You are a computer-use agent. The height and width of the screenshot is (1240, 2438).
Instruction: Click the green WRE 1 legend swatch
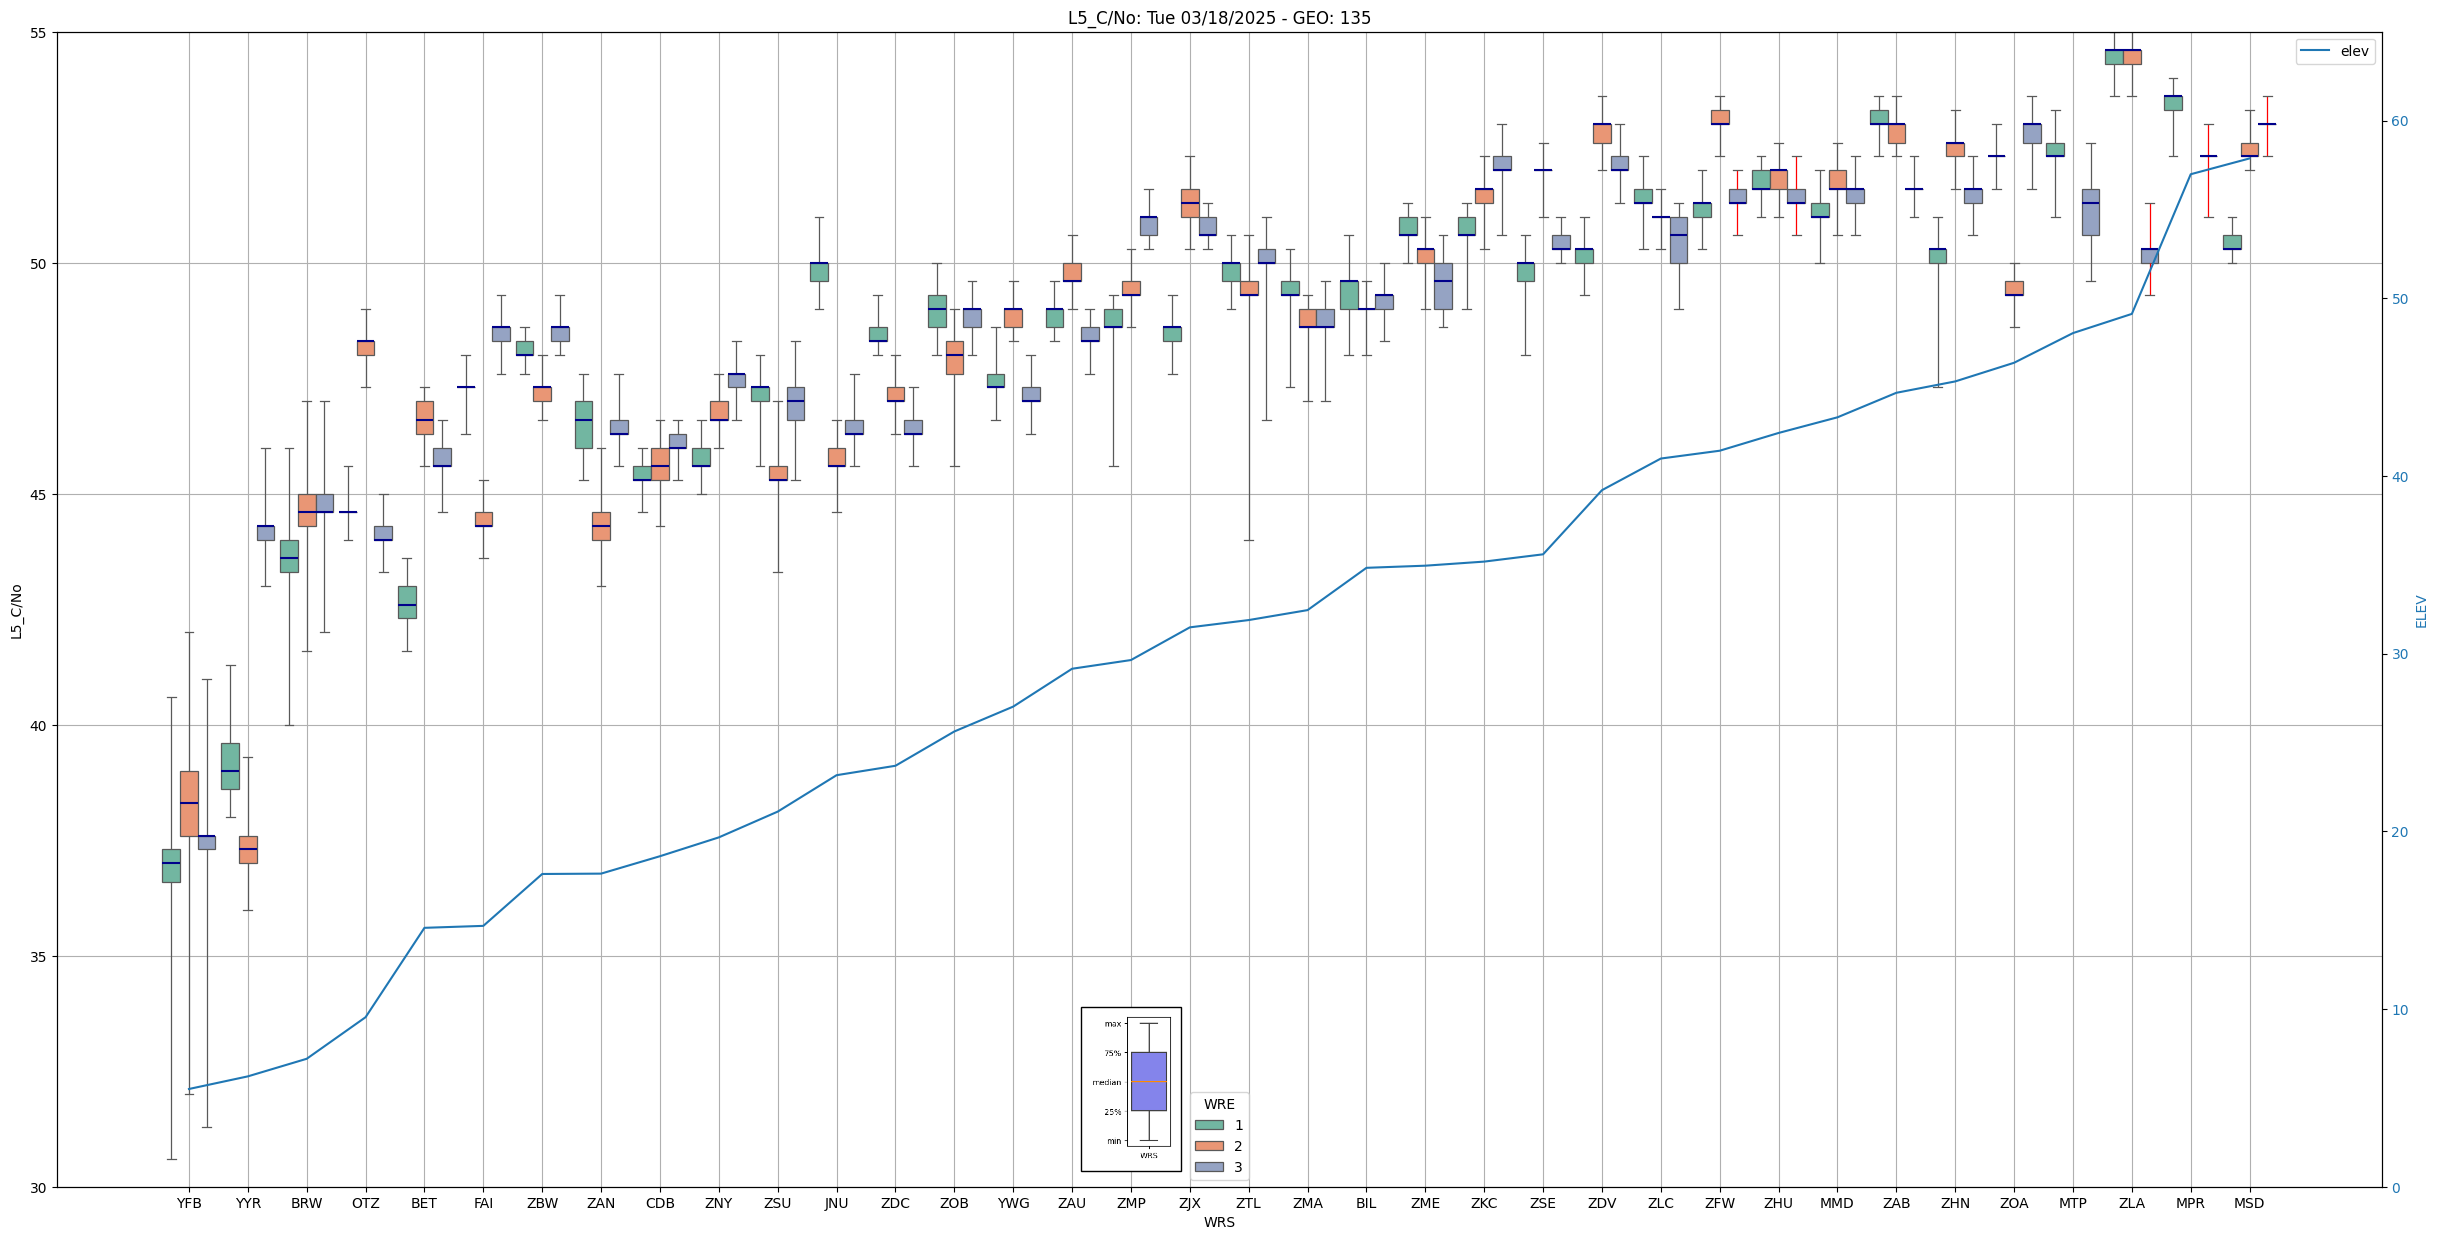[1209, 1125]
